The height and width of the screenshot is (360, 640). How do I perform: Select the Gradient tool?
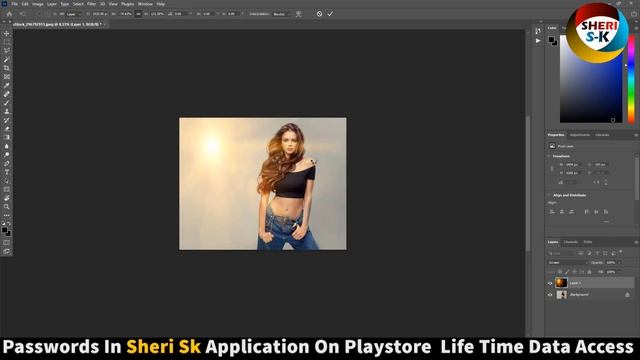click(x=7, y=138)
